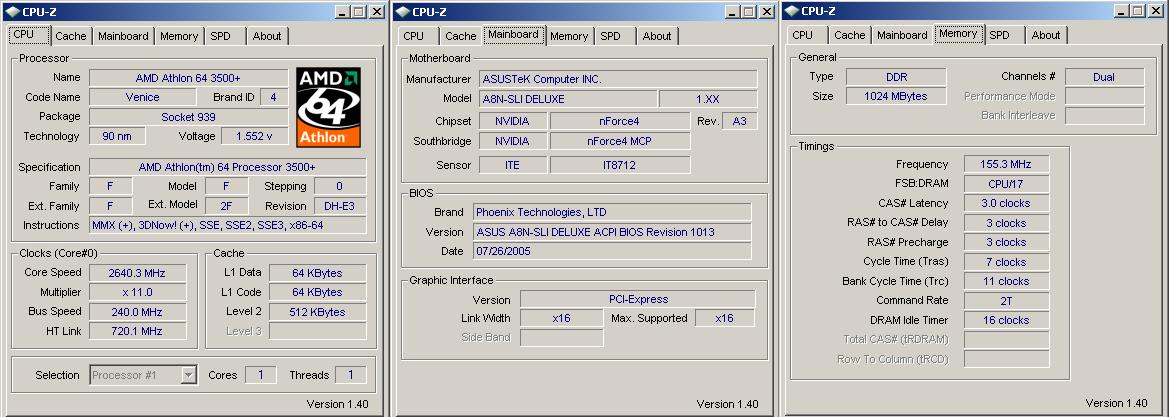The height and width of the screenshot is (417, 1170).
Task: Click the Link Width x16 value
Action: pos(561,318)
